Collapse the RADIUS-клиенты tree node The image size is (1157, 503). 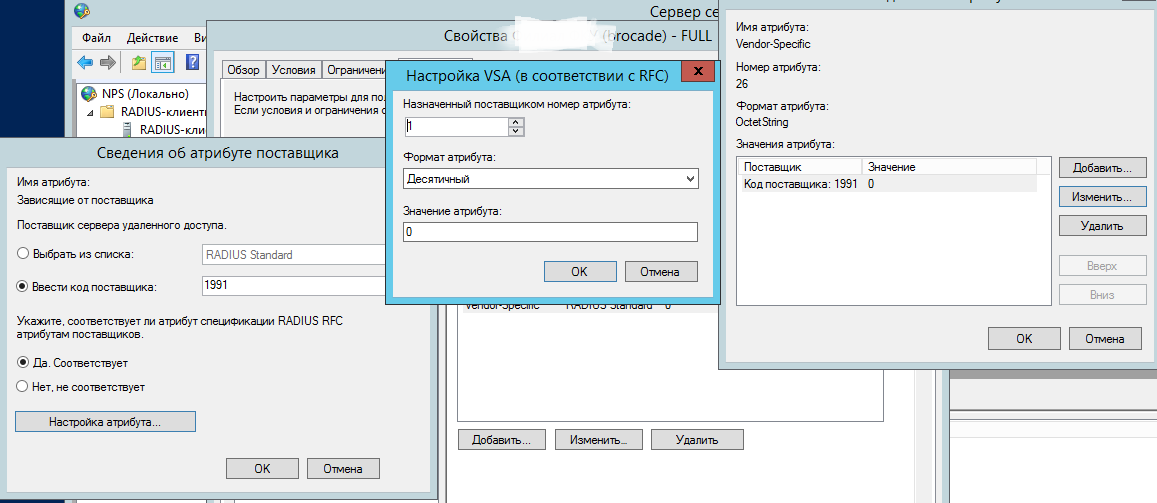pos(89,112)
